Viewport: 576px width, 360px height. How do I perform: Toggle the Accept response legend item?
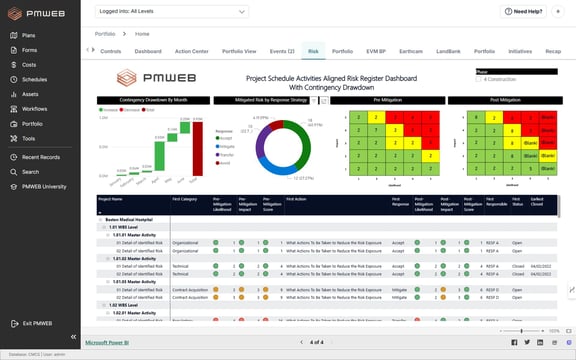(224, 138)
